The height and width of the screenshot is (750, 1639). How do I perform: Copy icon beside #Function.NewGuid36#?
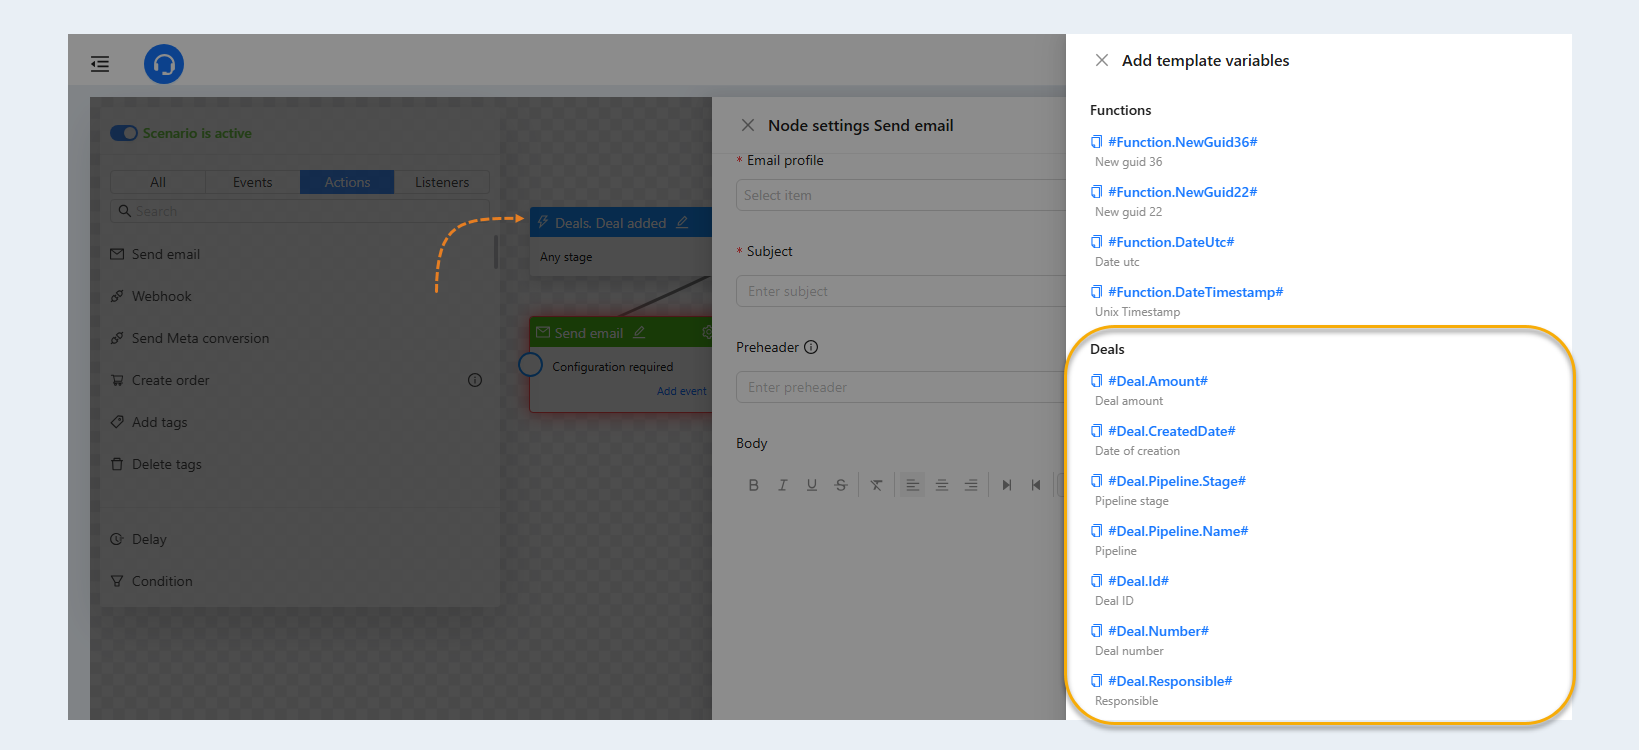pos(1096,142)
